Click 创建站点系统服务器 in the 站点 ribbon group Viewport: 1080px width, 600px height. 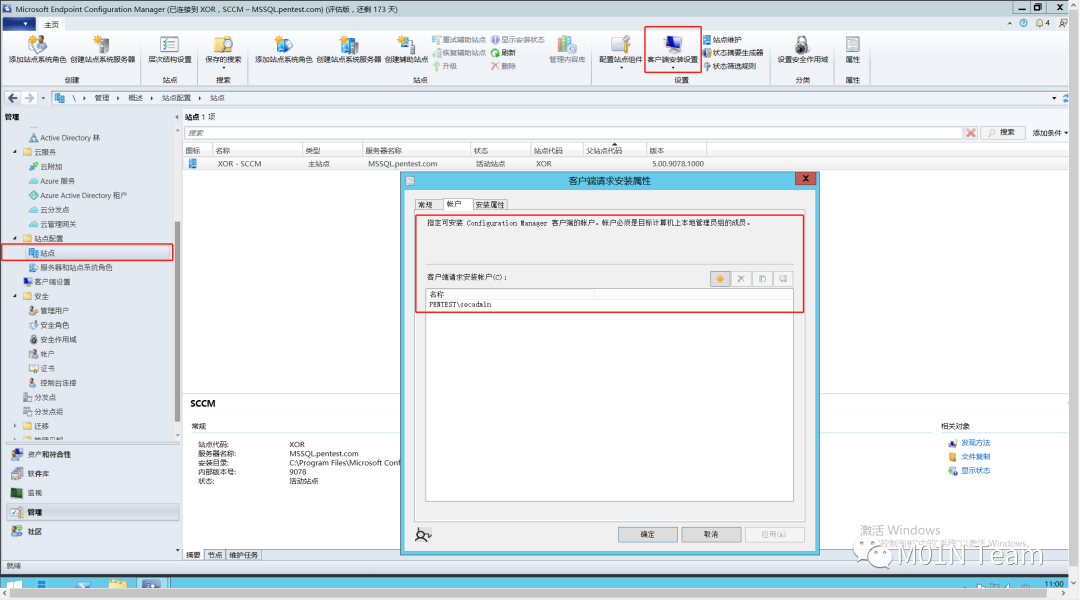pyautogui.click(x=349, y=49)
